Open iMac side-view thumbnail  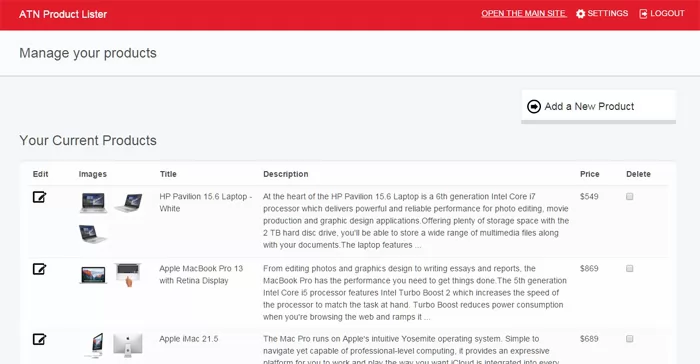95,345
